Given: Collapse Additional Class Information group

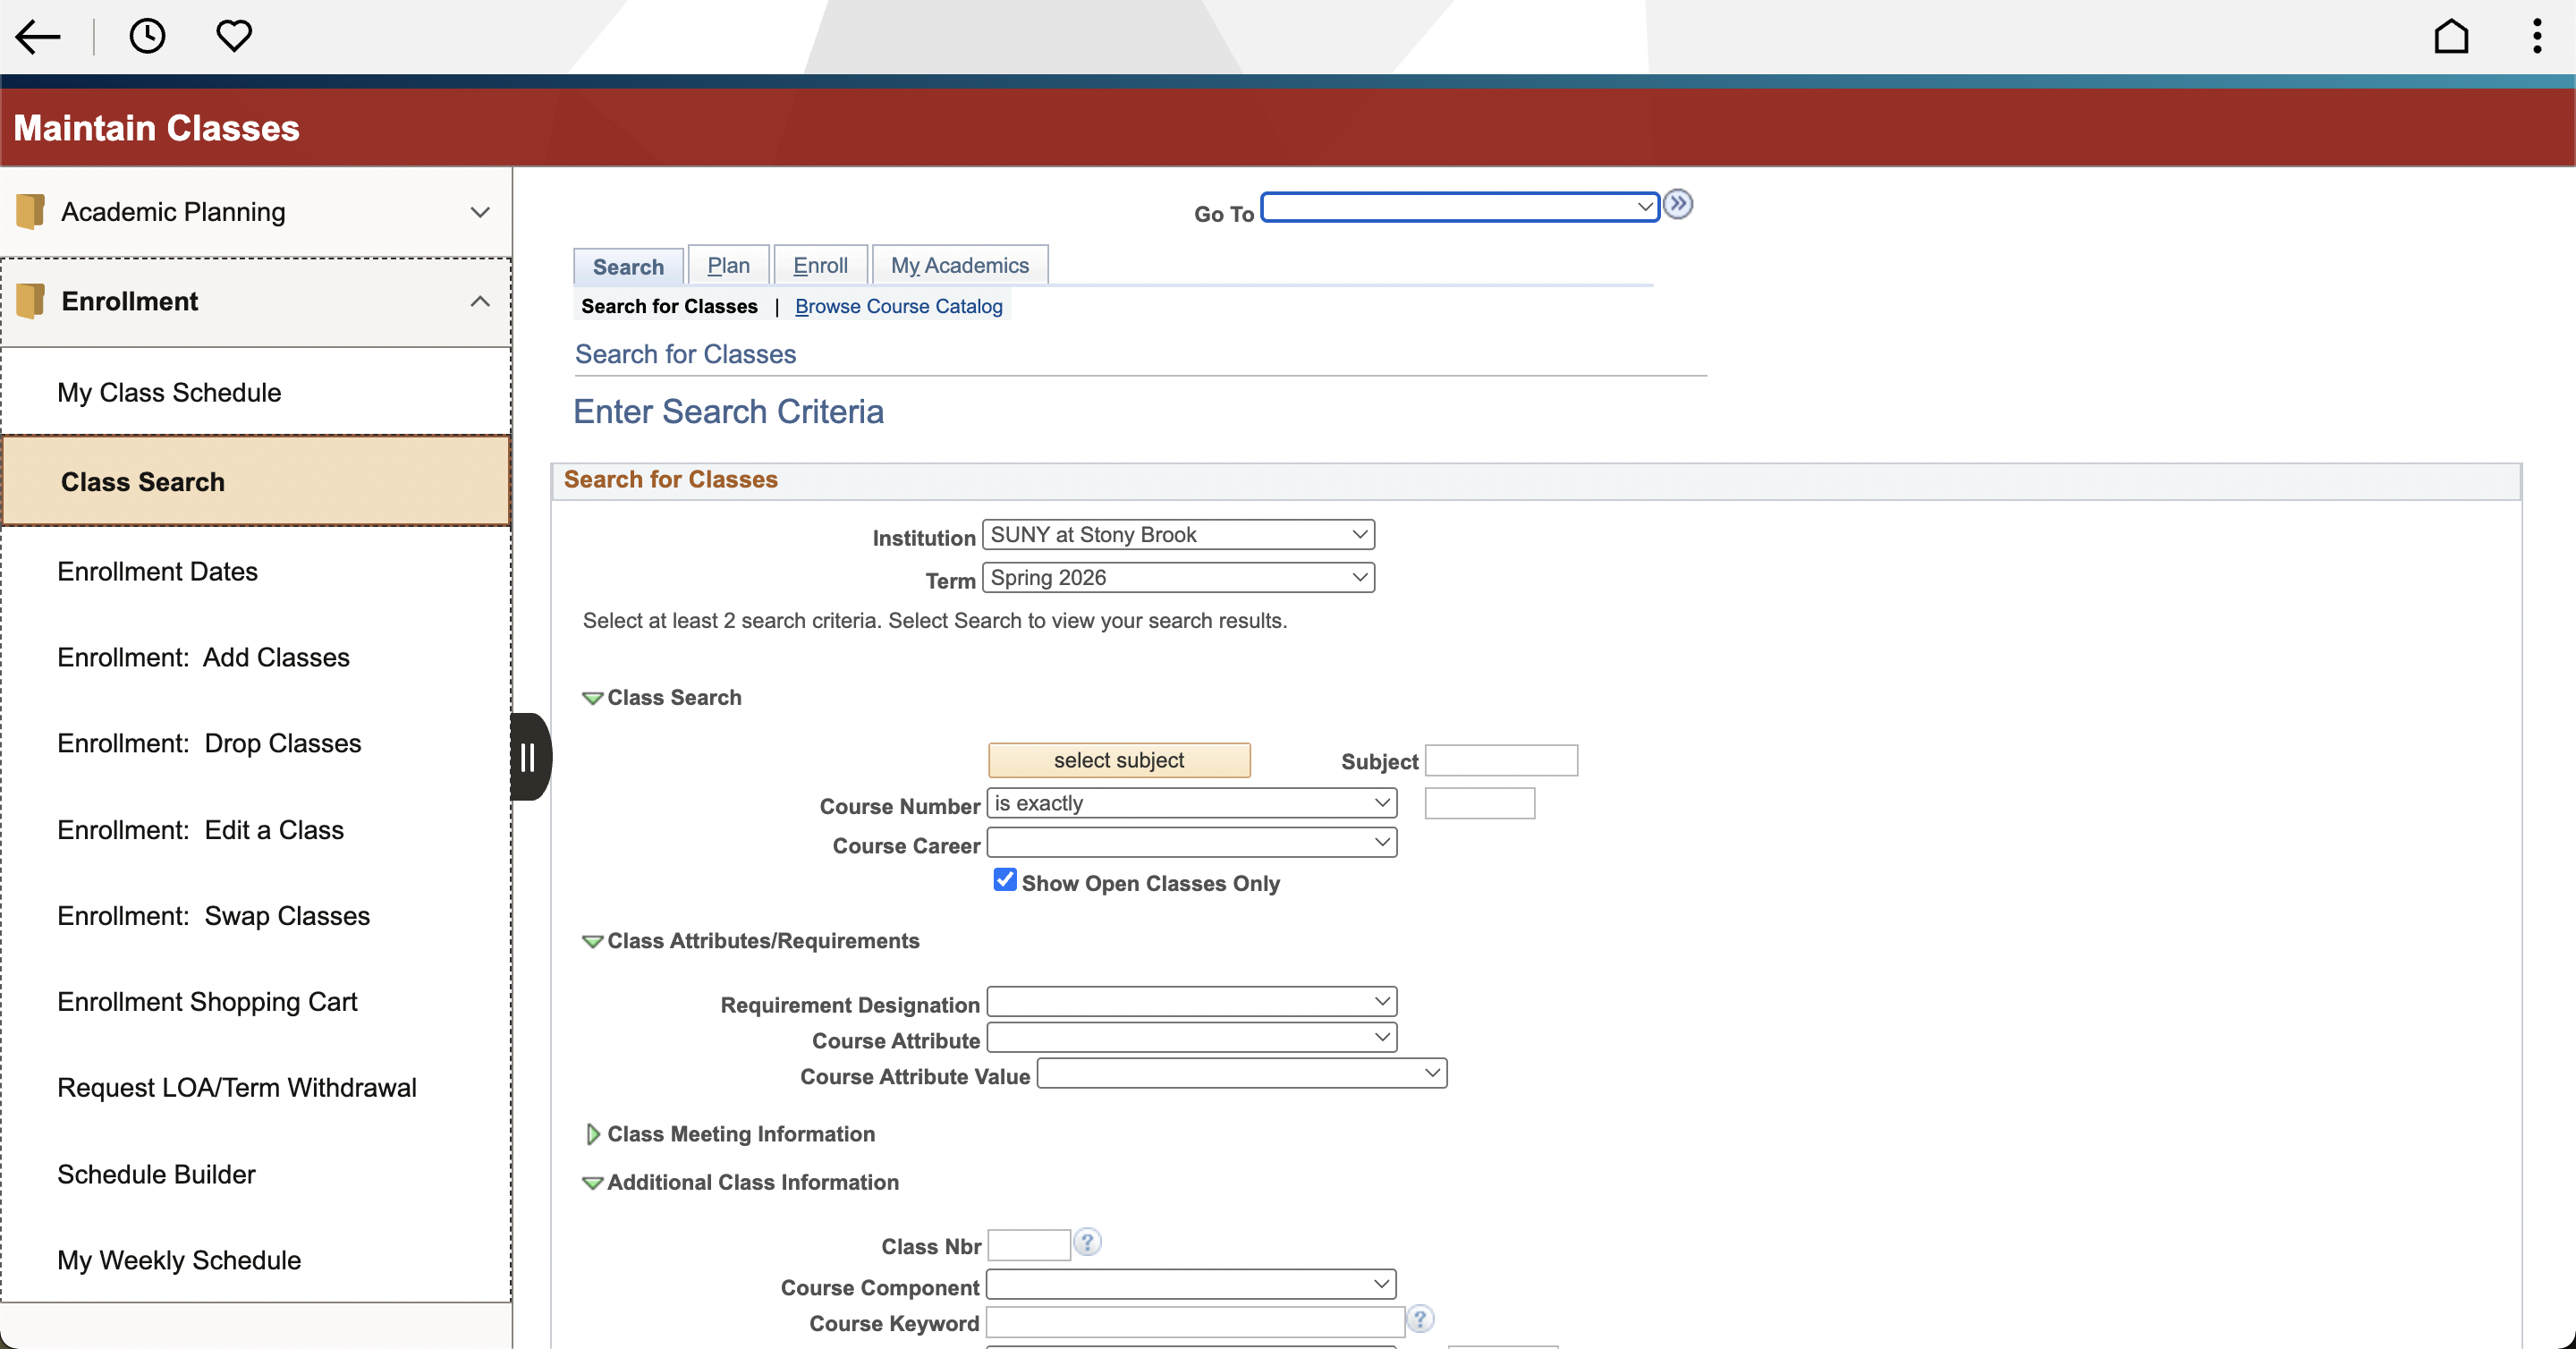Looking at the screenshot, I should (x=593, y=1183).
